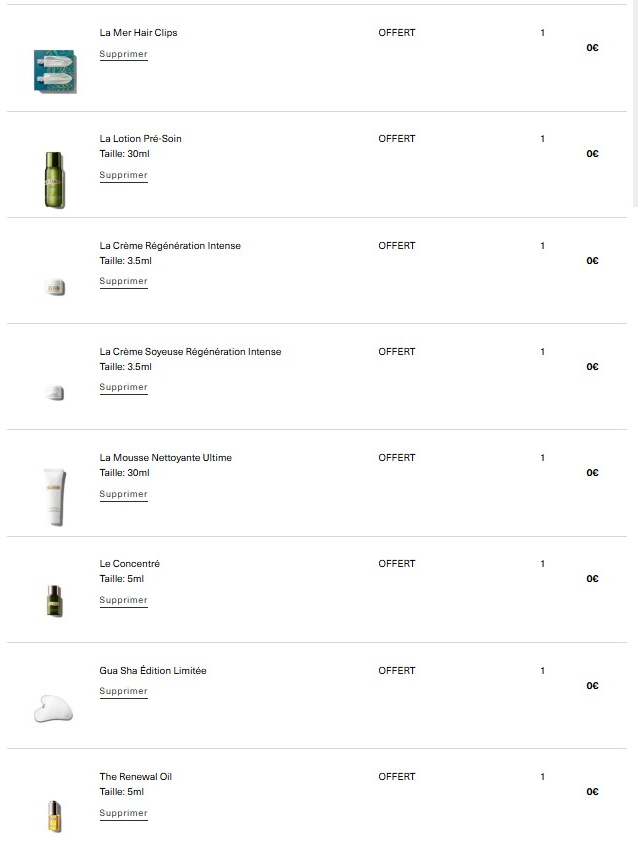Open the Gua Sha Édition Limitée title
This screenshot has width=638, height=847.
[x=152, y=671]
